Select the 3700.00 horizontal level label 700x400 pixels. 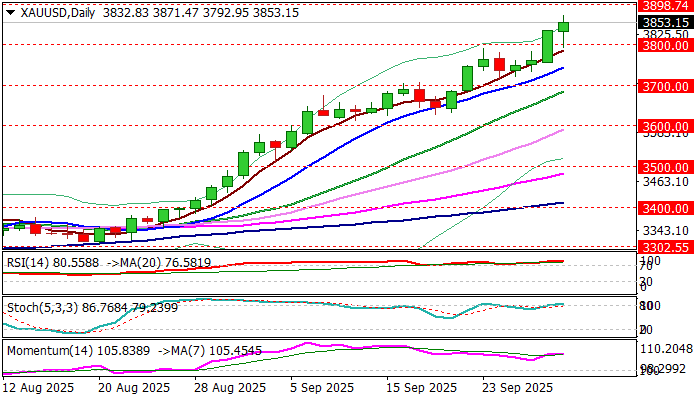tap(666, 86)
